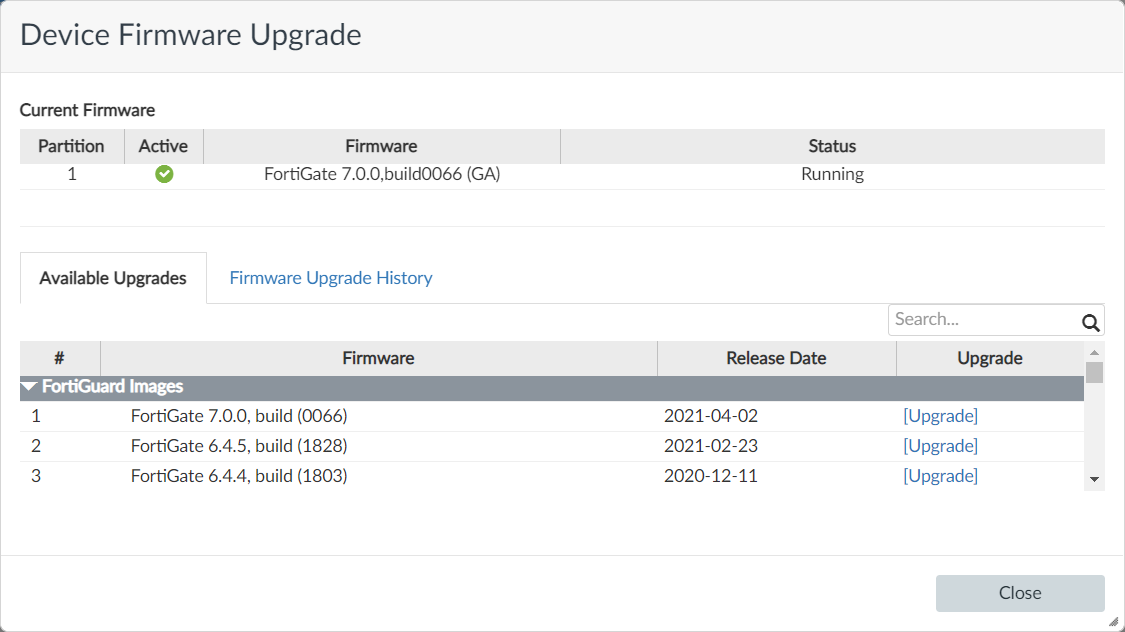Click scrollbar up arrow in upgrades list

(x=1094, y=353)
